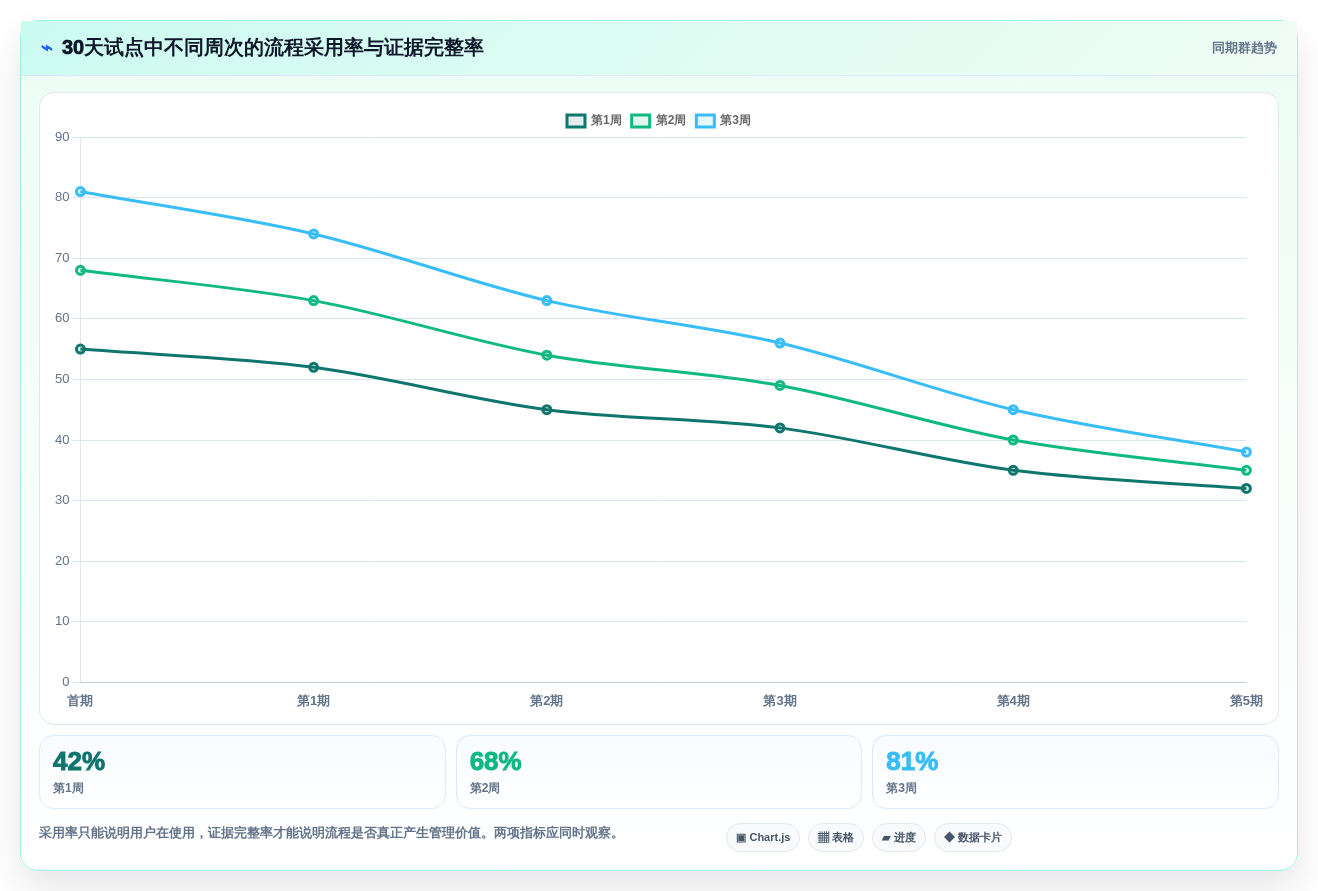This screenshot has width=1318, height=891.
Task: Click the 10 y-axis value
Action: point(62,621)
